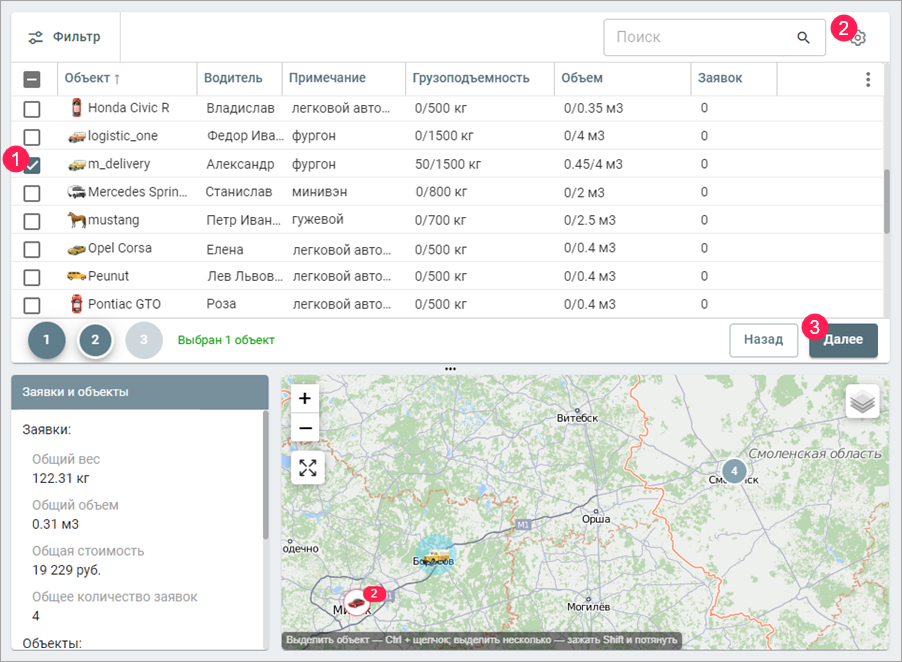This screenshot has width=902, height=662.
Task: Zoom in on the map
Action: 306,398
